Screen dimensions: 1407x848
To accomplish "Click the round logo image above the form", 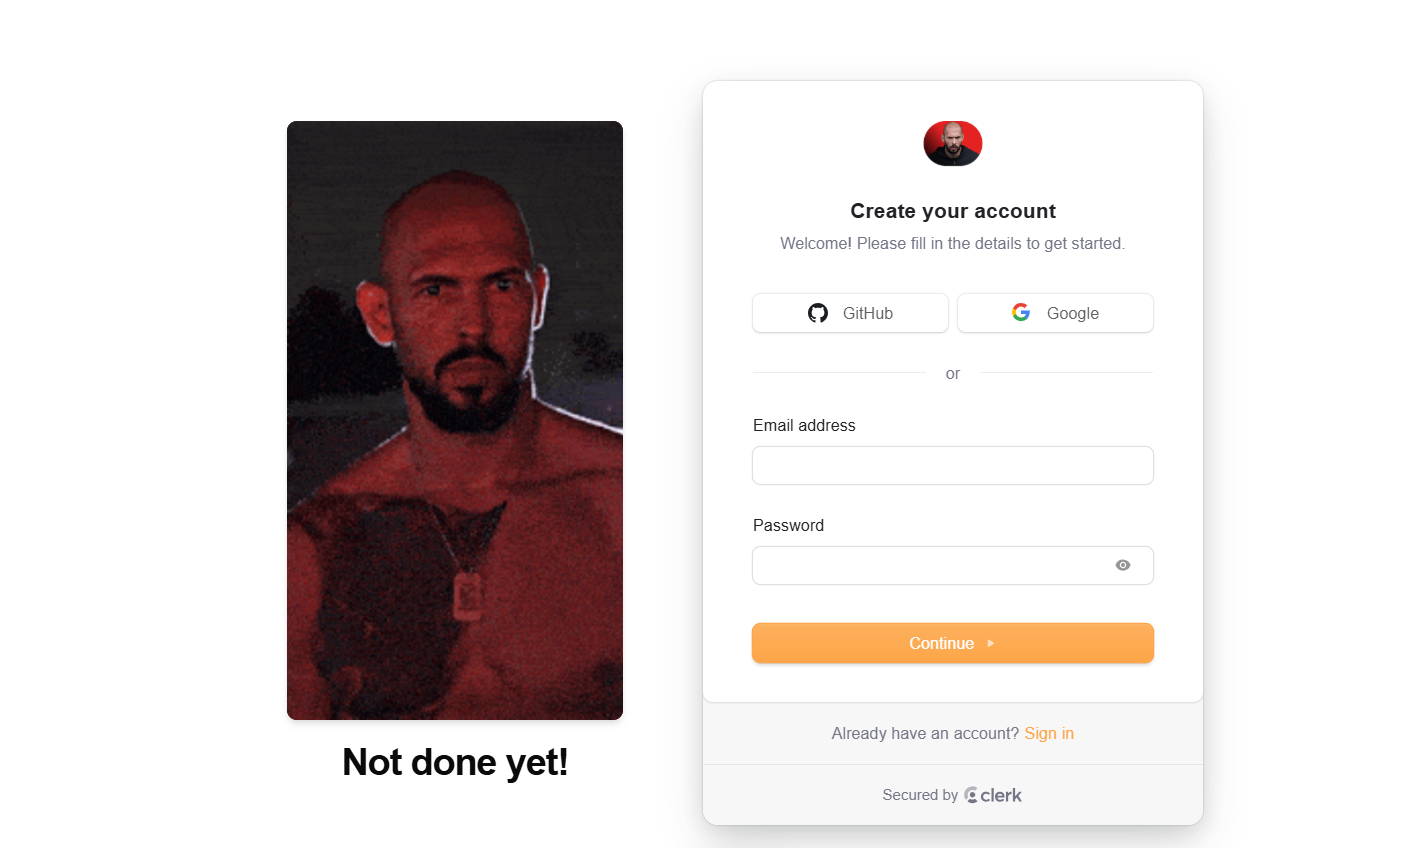I will 953,143.
